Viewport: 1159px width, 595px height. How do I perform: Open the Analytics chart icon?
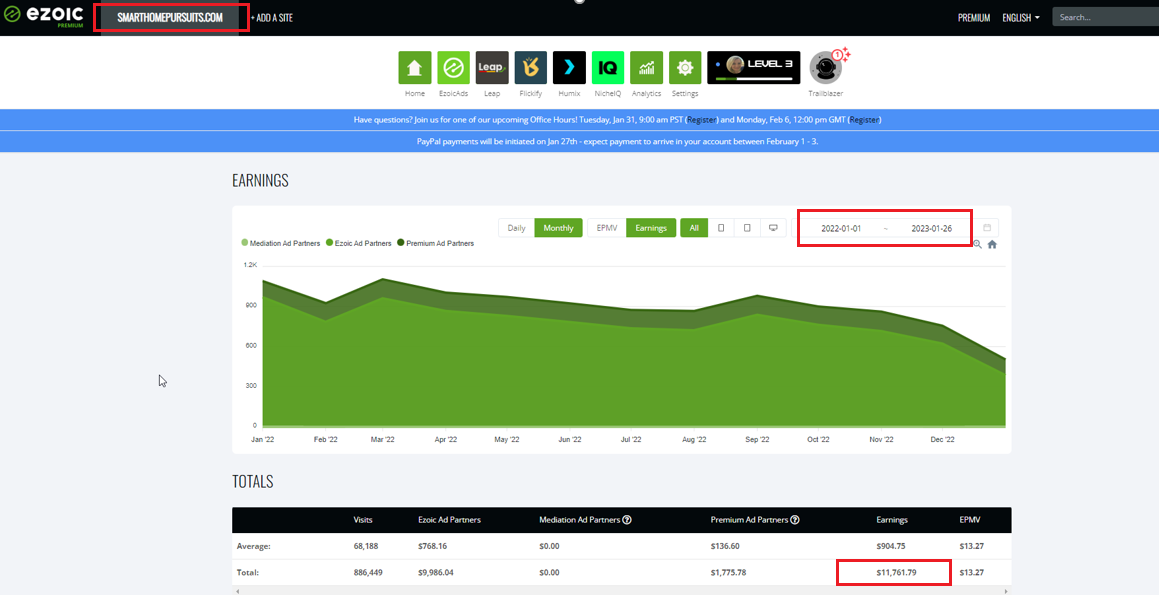tap(646, 68)
